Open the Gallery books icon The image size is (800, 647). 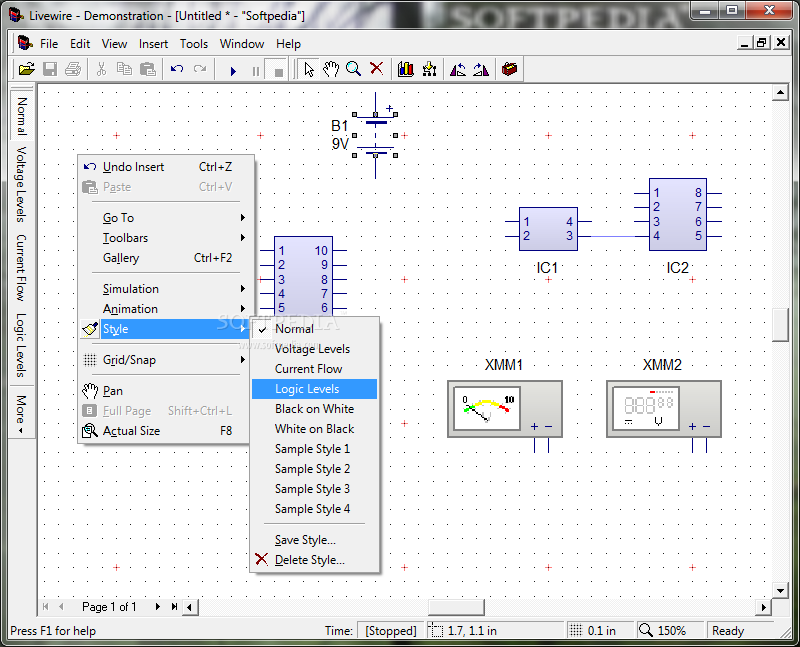tap(406, 69)
